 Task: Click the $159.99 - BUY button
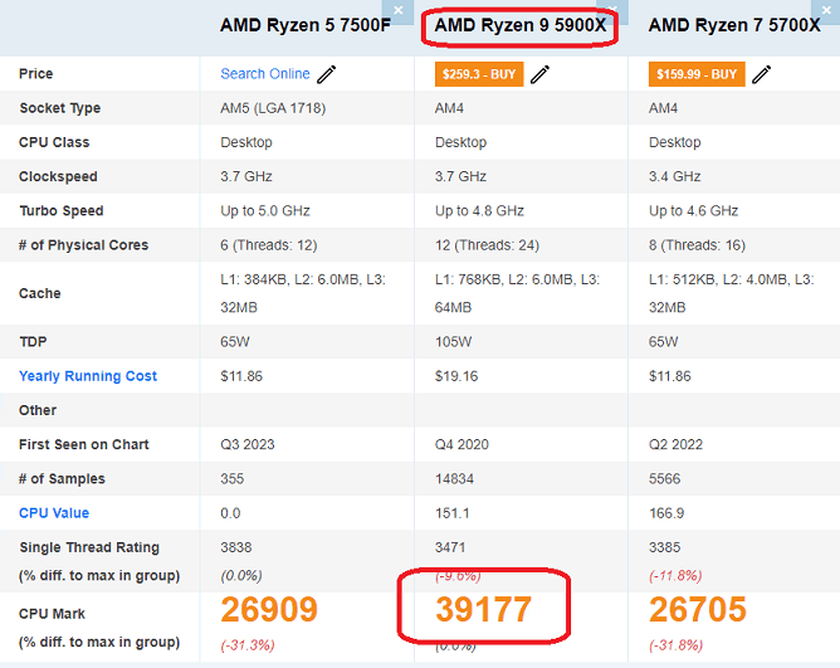tap(696, 74)
